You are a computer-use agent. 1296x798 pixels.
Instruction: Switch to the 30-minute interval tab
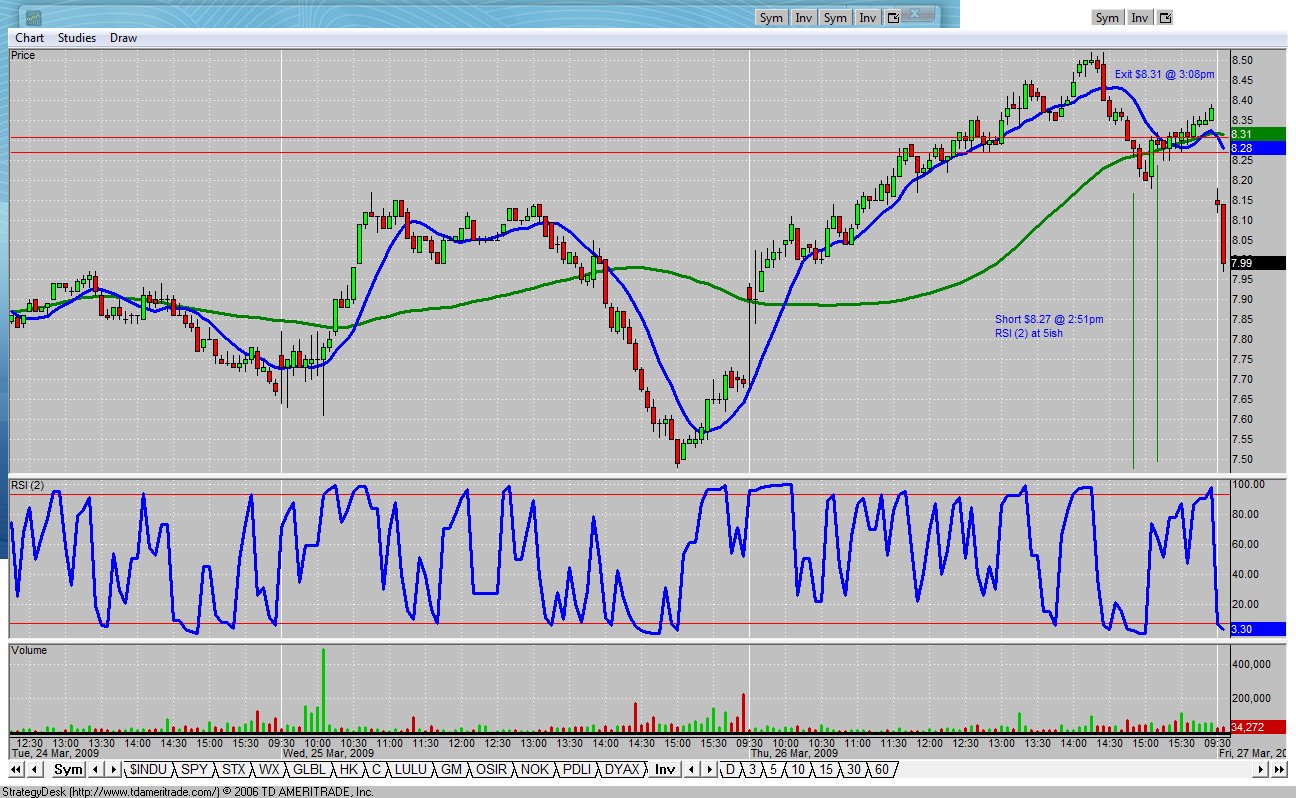pos(854,769)
